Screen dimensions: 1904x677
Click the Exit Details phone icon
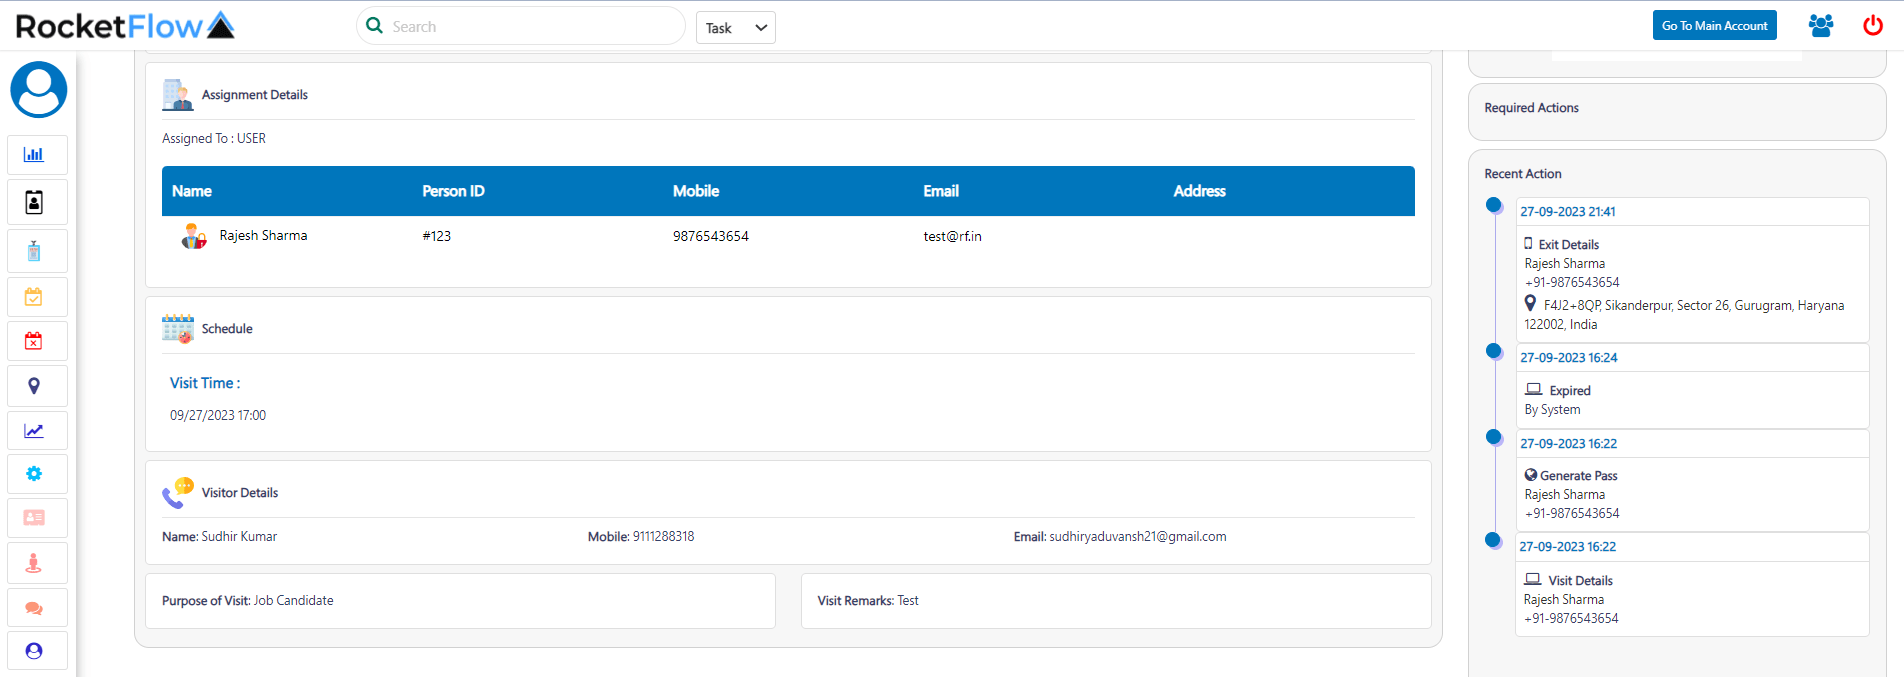pos(1528,243)
